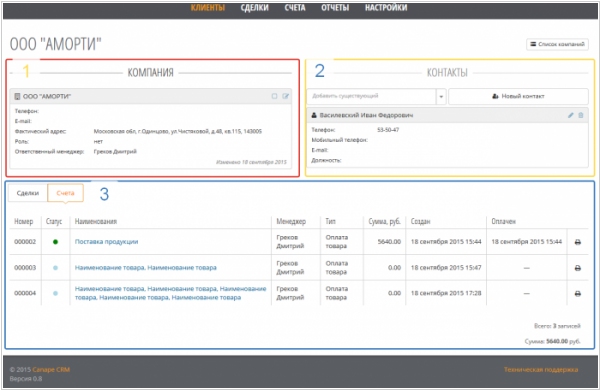600x390 pixels.
Task: Click the Менеджер column header
Action: [291, 221]
